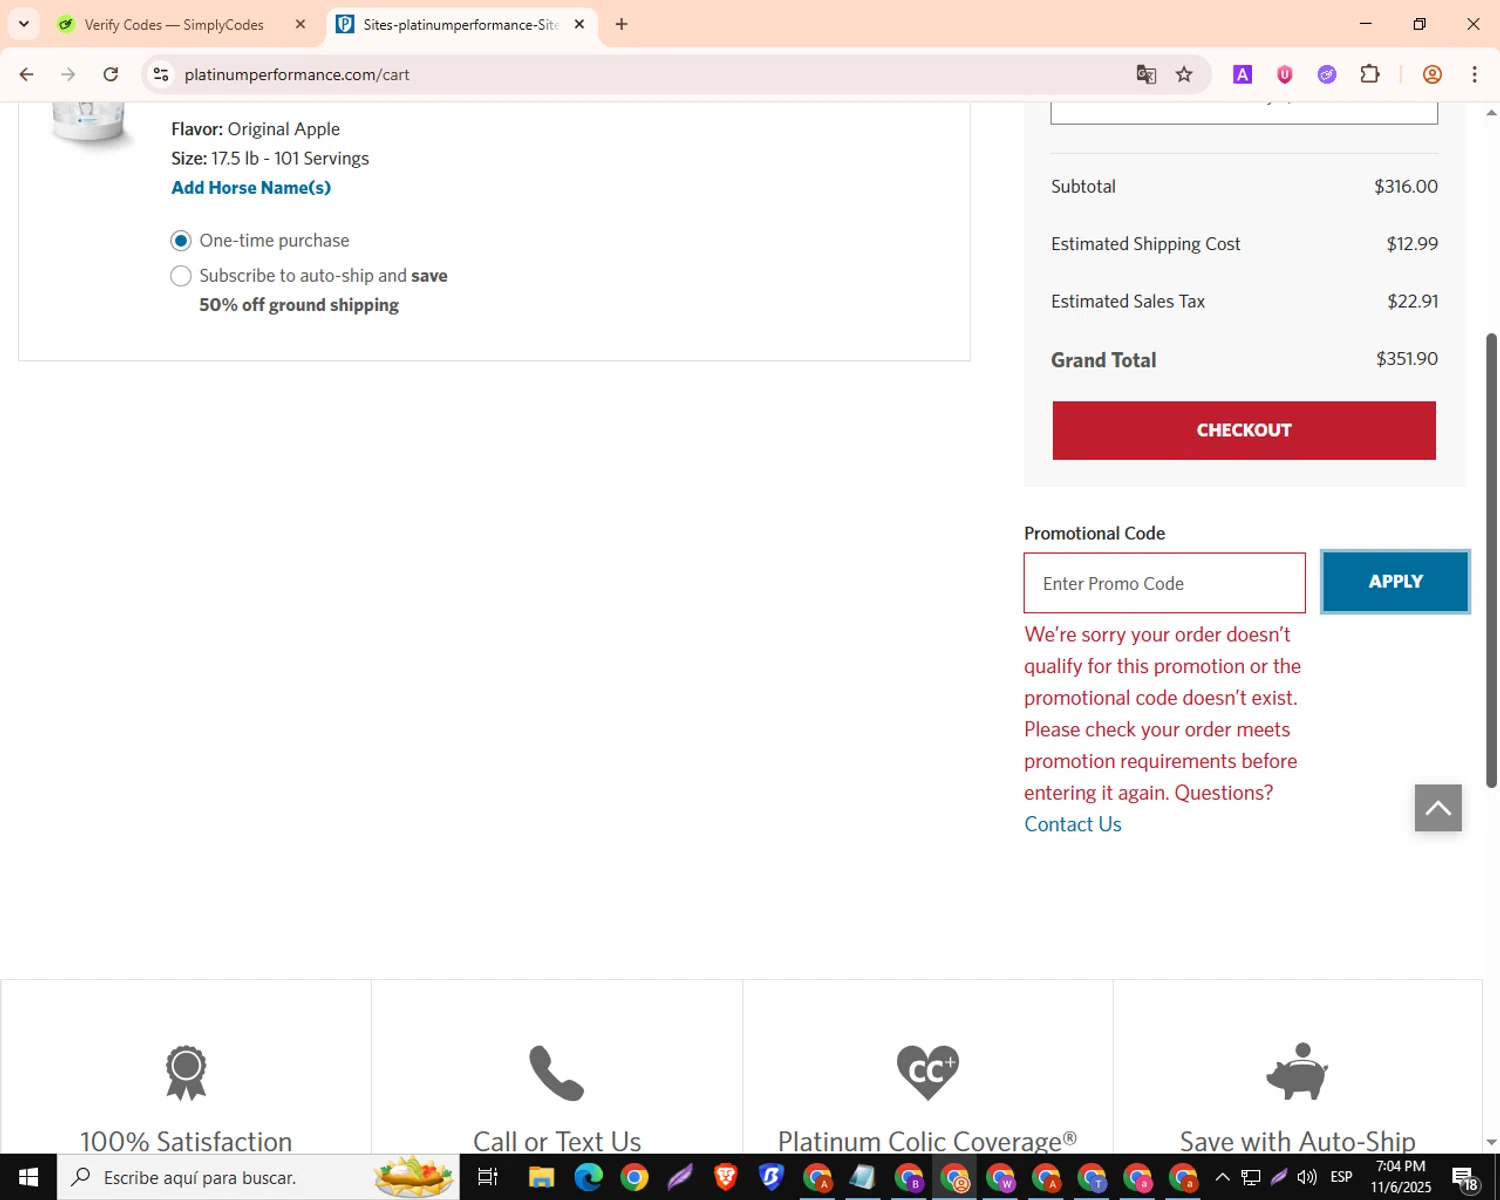The height and width of the screenshot is (1200, 1500).
Task: Open the purple A extension
Action: pyautogui.click(x=1242, y=74)
